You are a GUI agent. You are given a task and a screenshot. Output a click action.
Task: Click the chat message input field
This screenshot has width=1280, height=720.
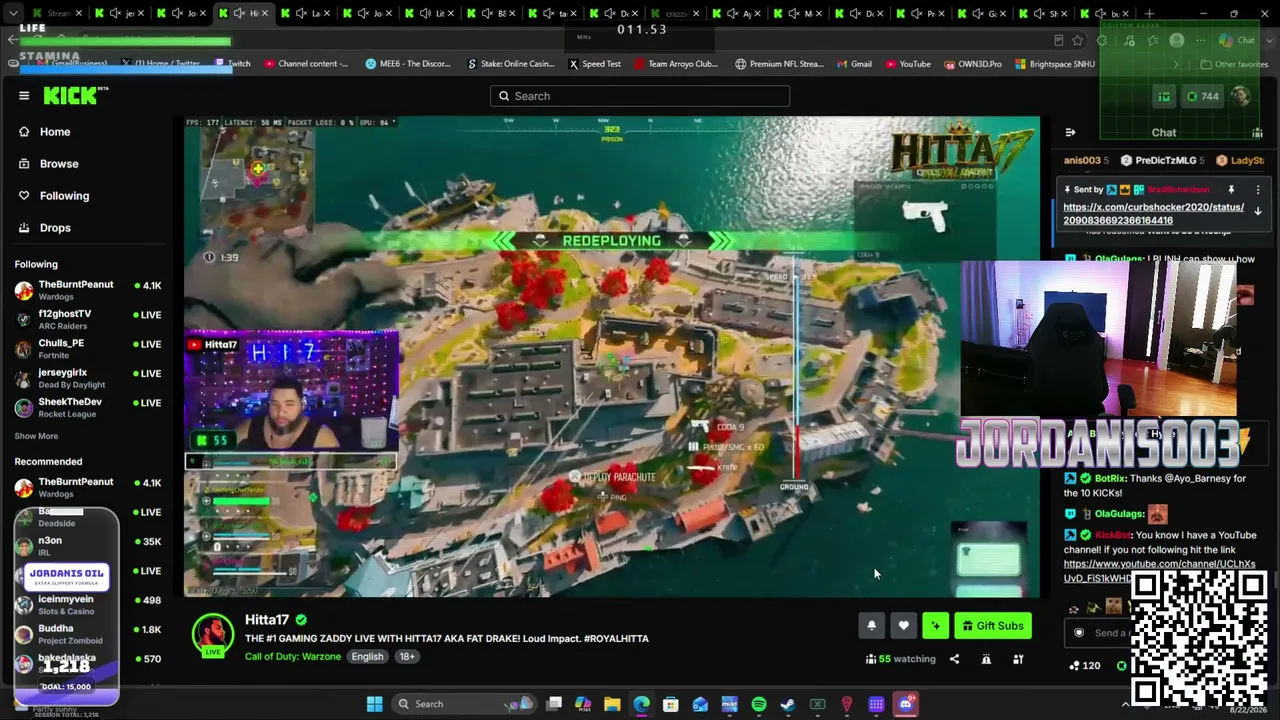pos(1100,633)
